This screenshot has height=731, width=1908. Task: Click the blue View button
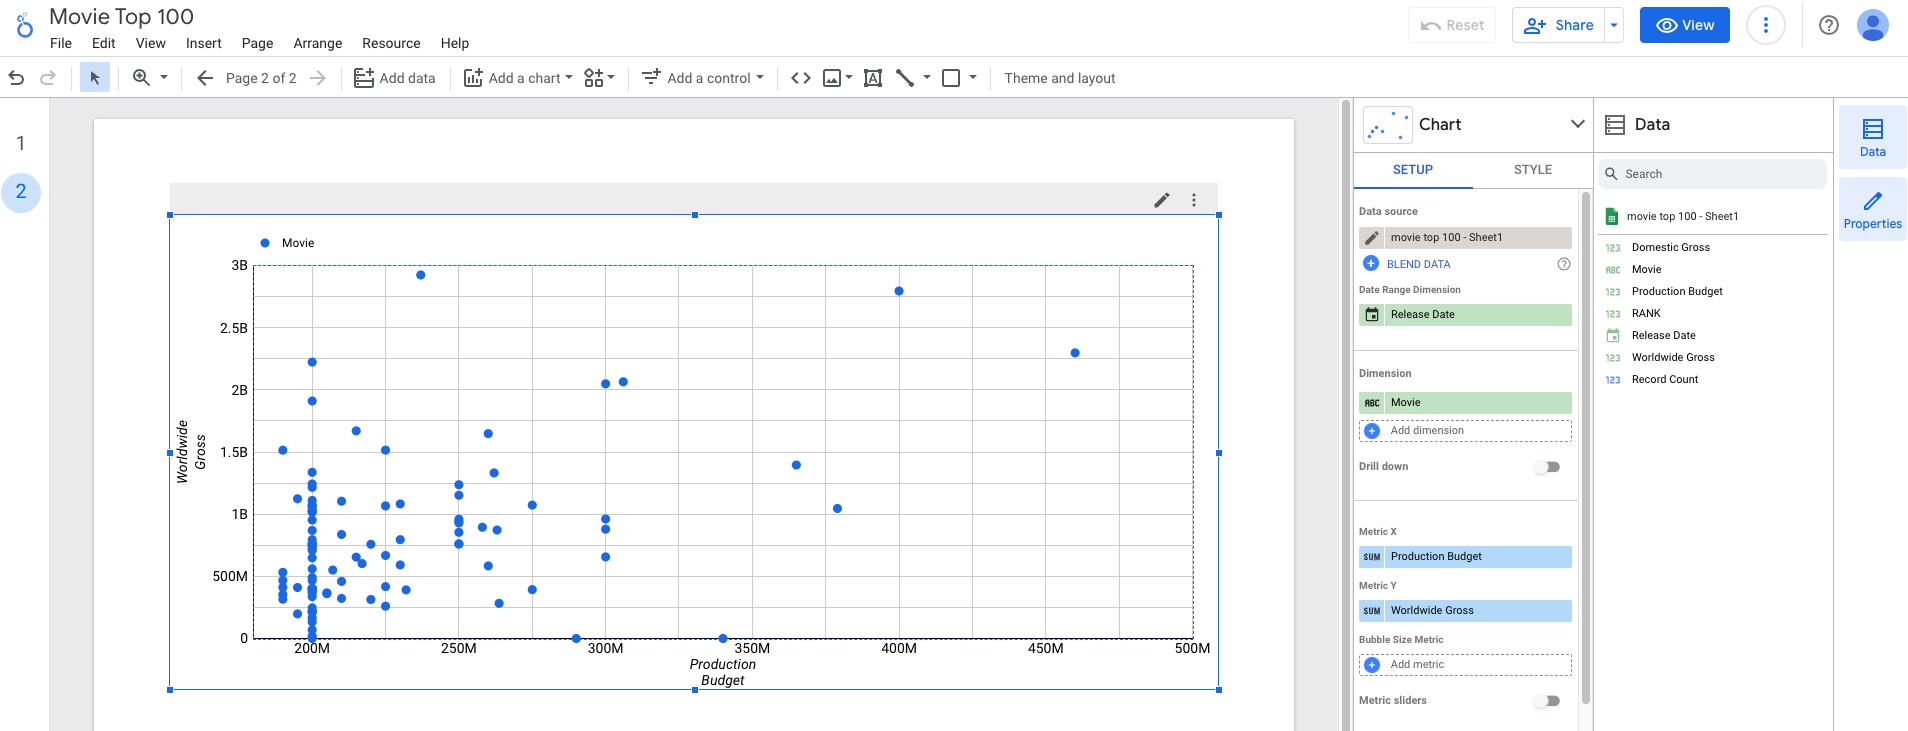point(1684,25)
